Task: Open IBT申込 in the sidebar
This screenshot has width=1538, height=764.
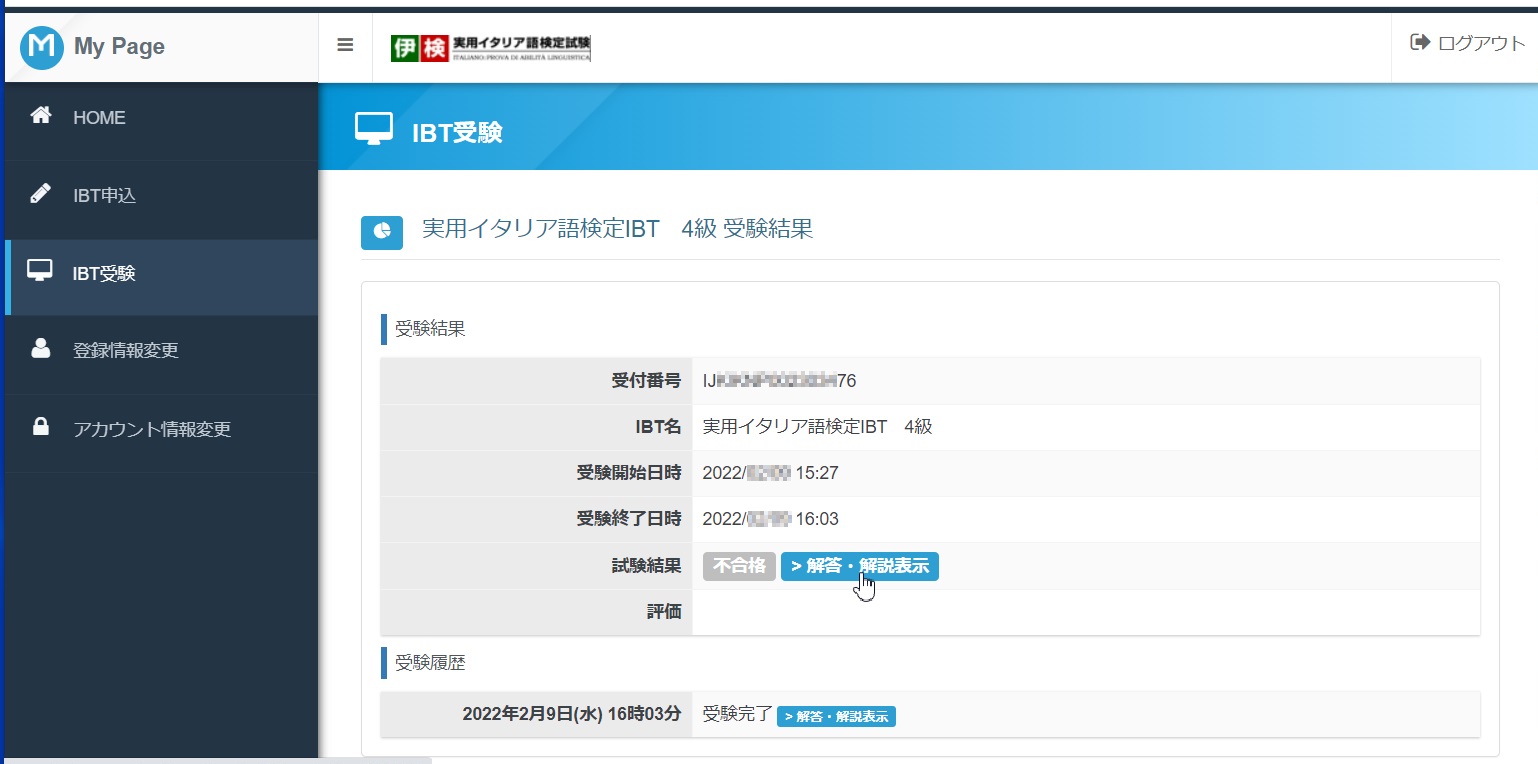Action: (x=161, y=196)
